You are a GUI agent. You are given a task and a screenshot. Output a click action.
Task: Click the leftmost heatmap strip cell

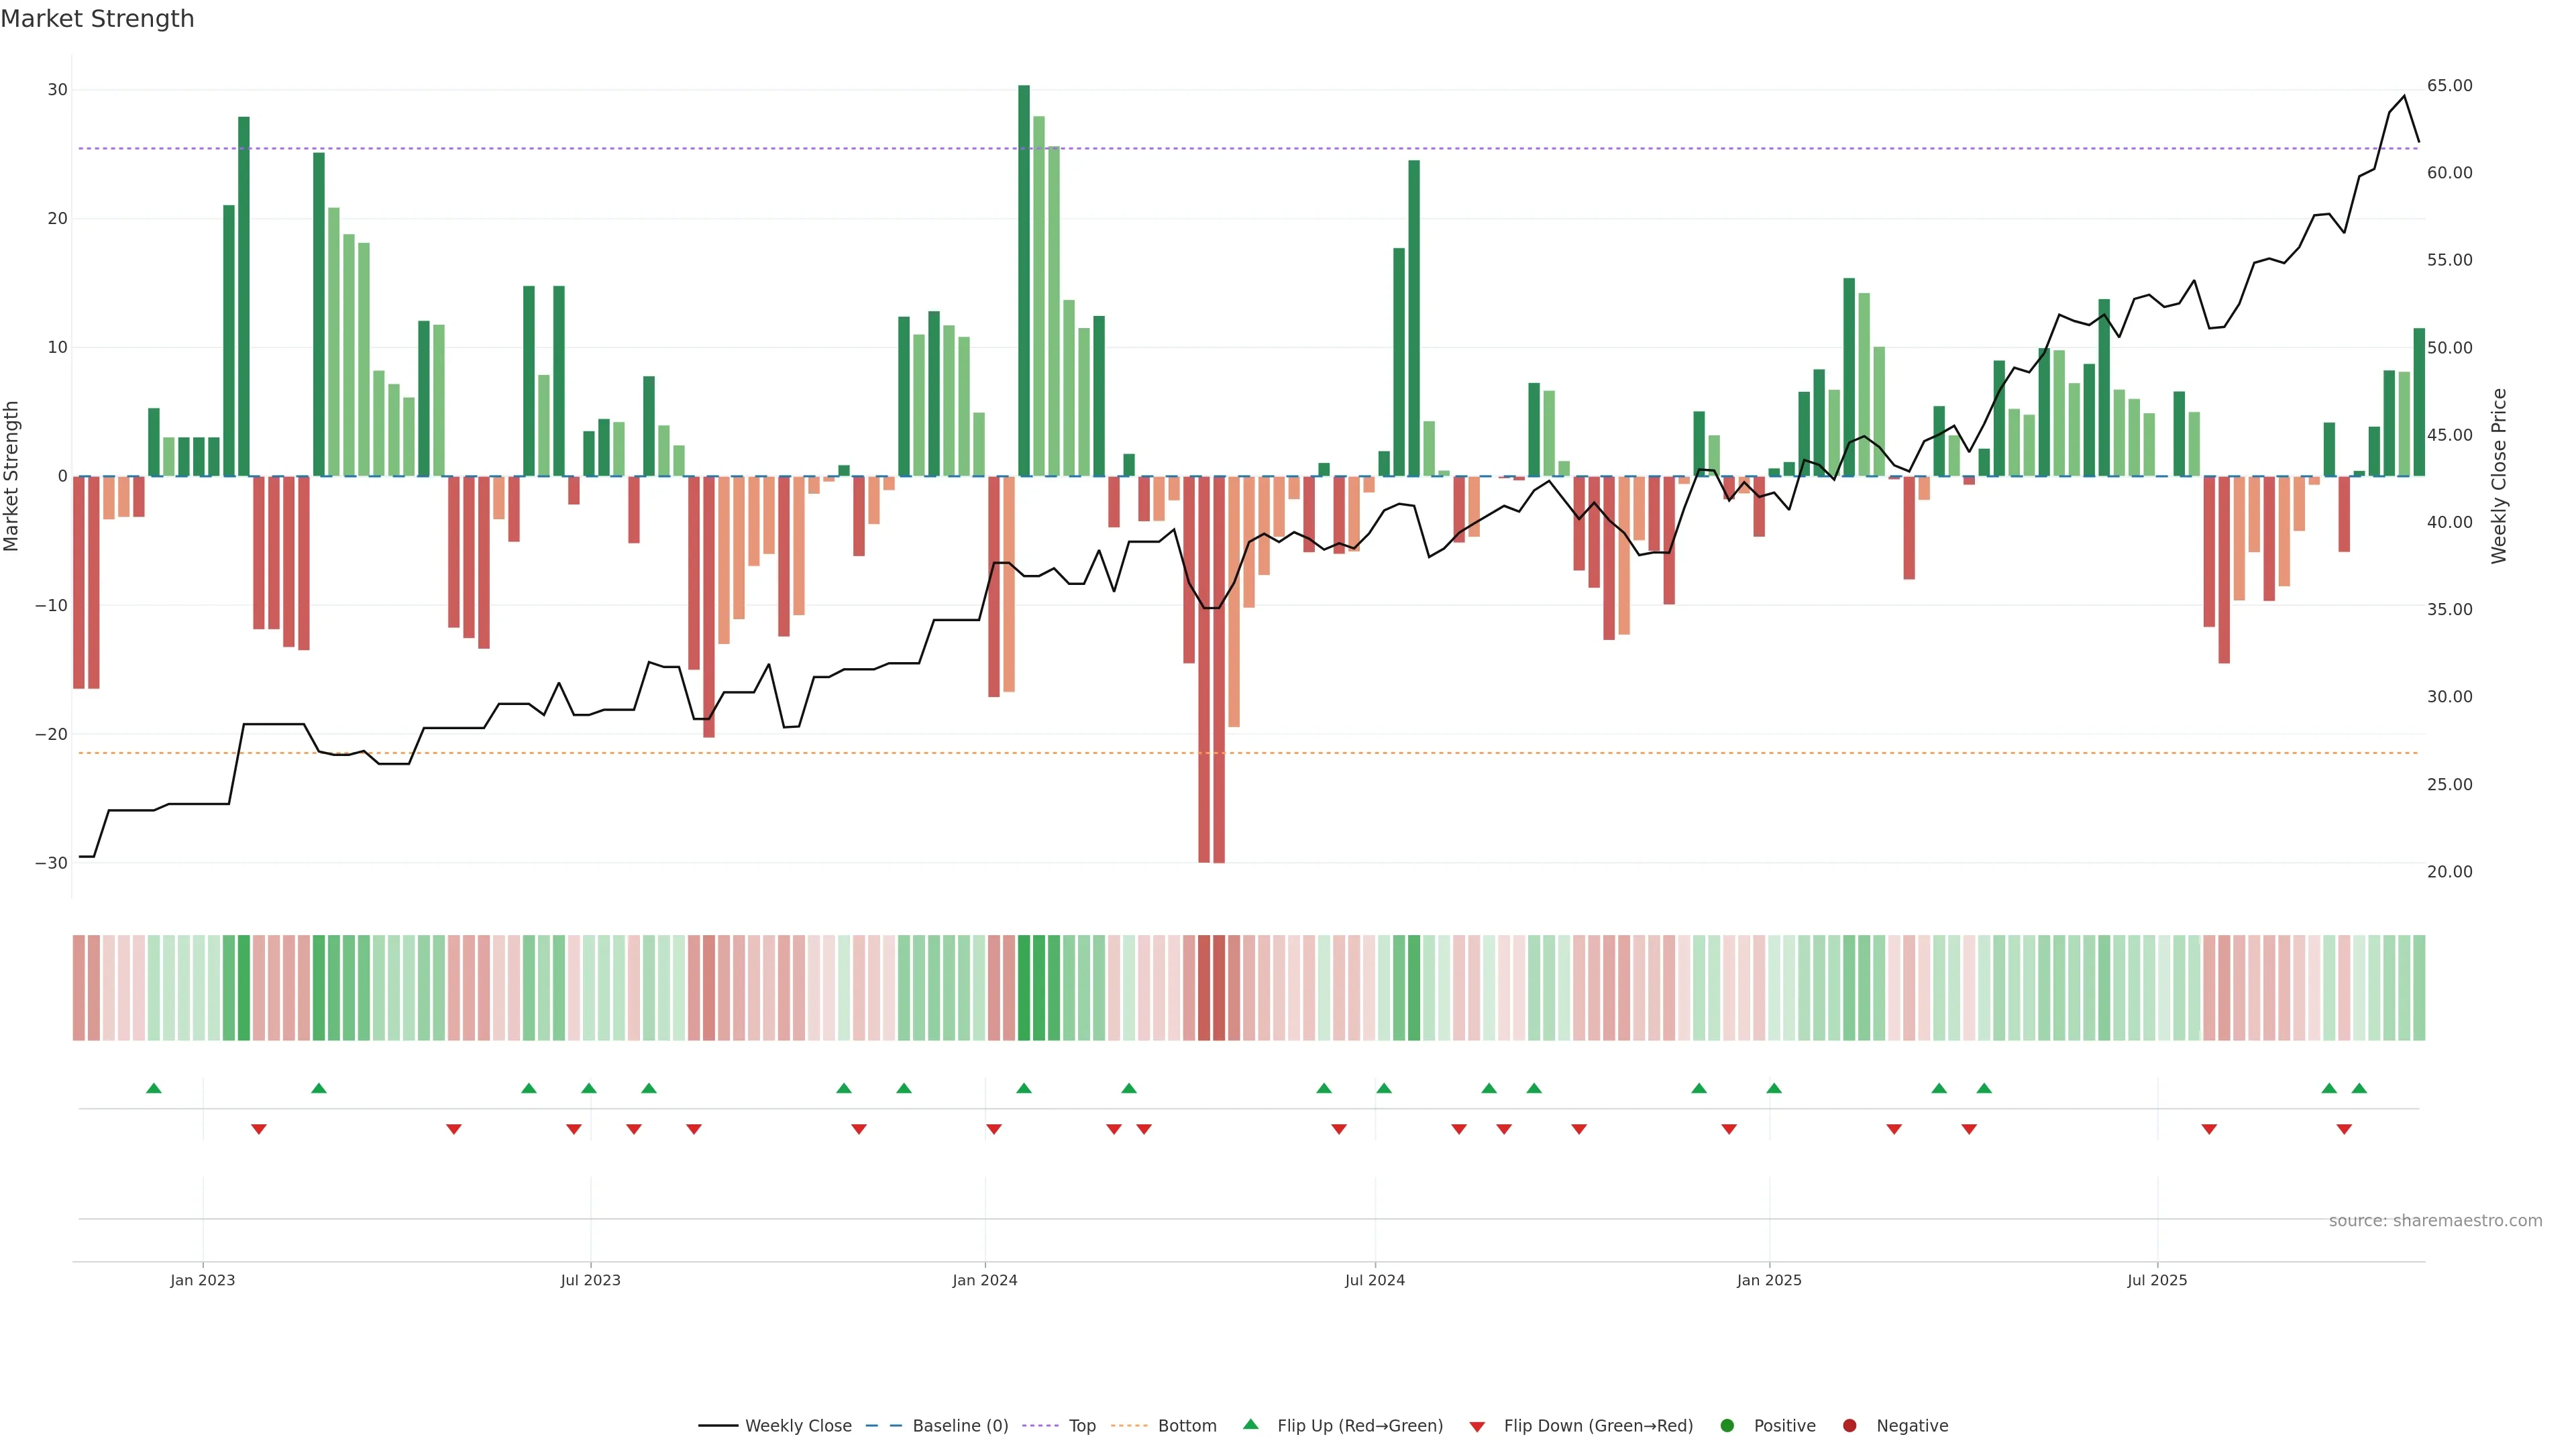pos(78,988)
